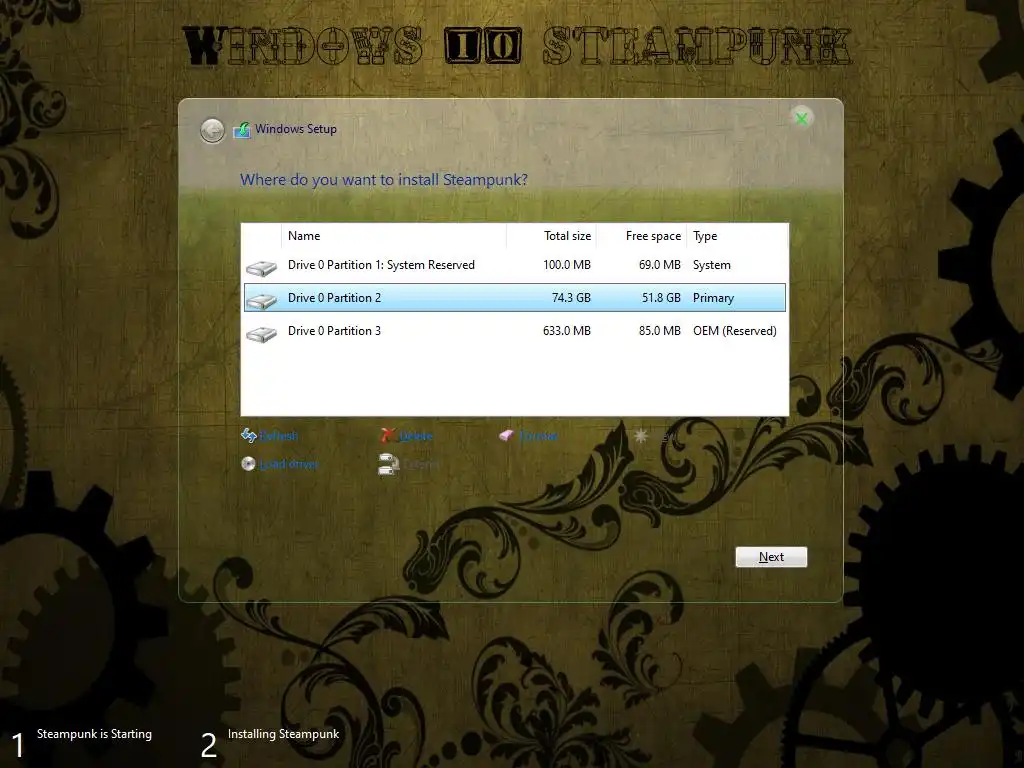Click the Primary type cell
This screenshot has height=768, width=1024.
coord(713,298)
